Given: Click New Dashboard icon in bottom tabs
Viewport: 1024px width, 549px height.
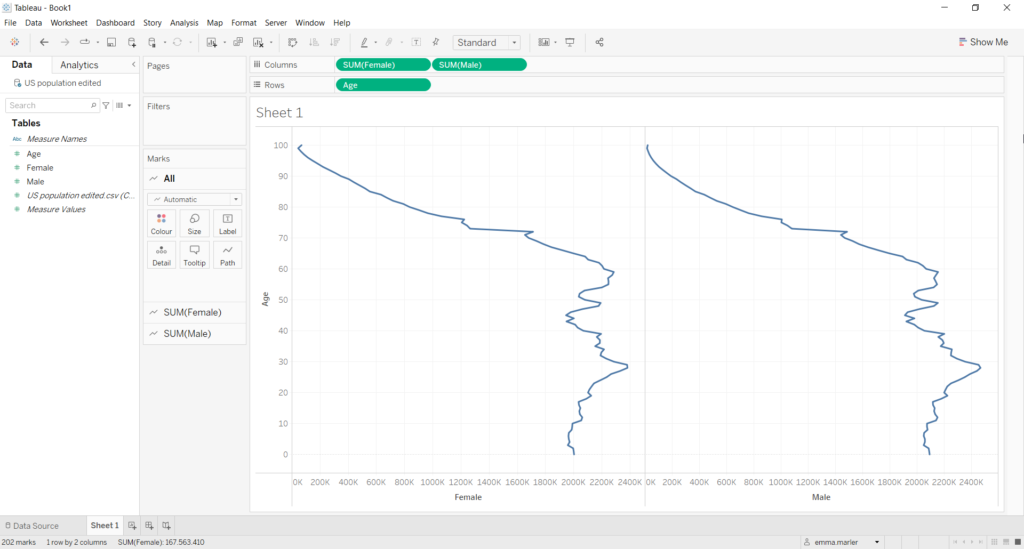Looking at the screenshot, I should [x=149, y=525].
